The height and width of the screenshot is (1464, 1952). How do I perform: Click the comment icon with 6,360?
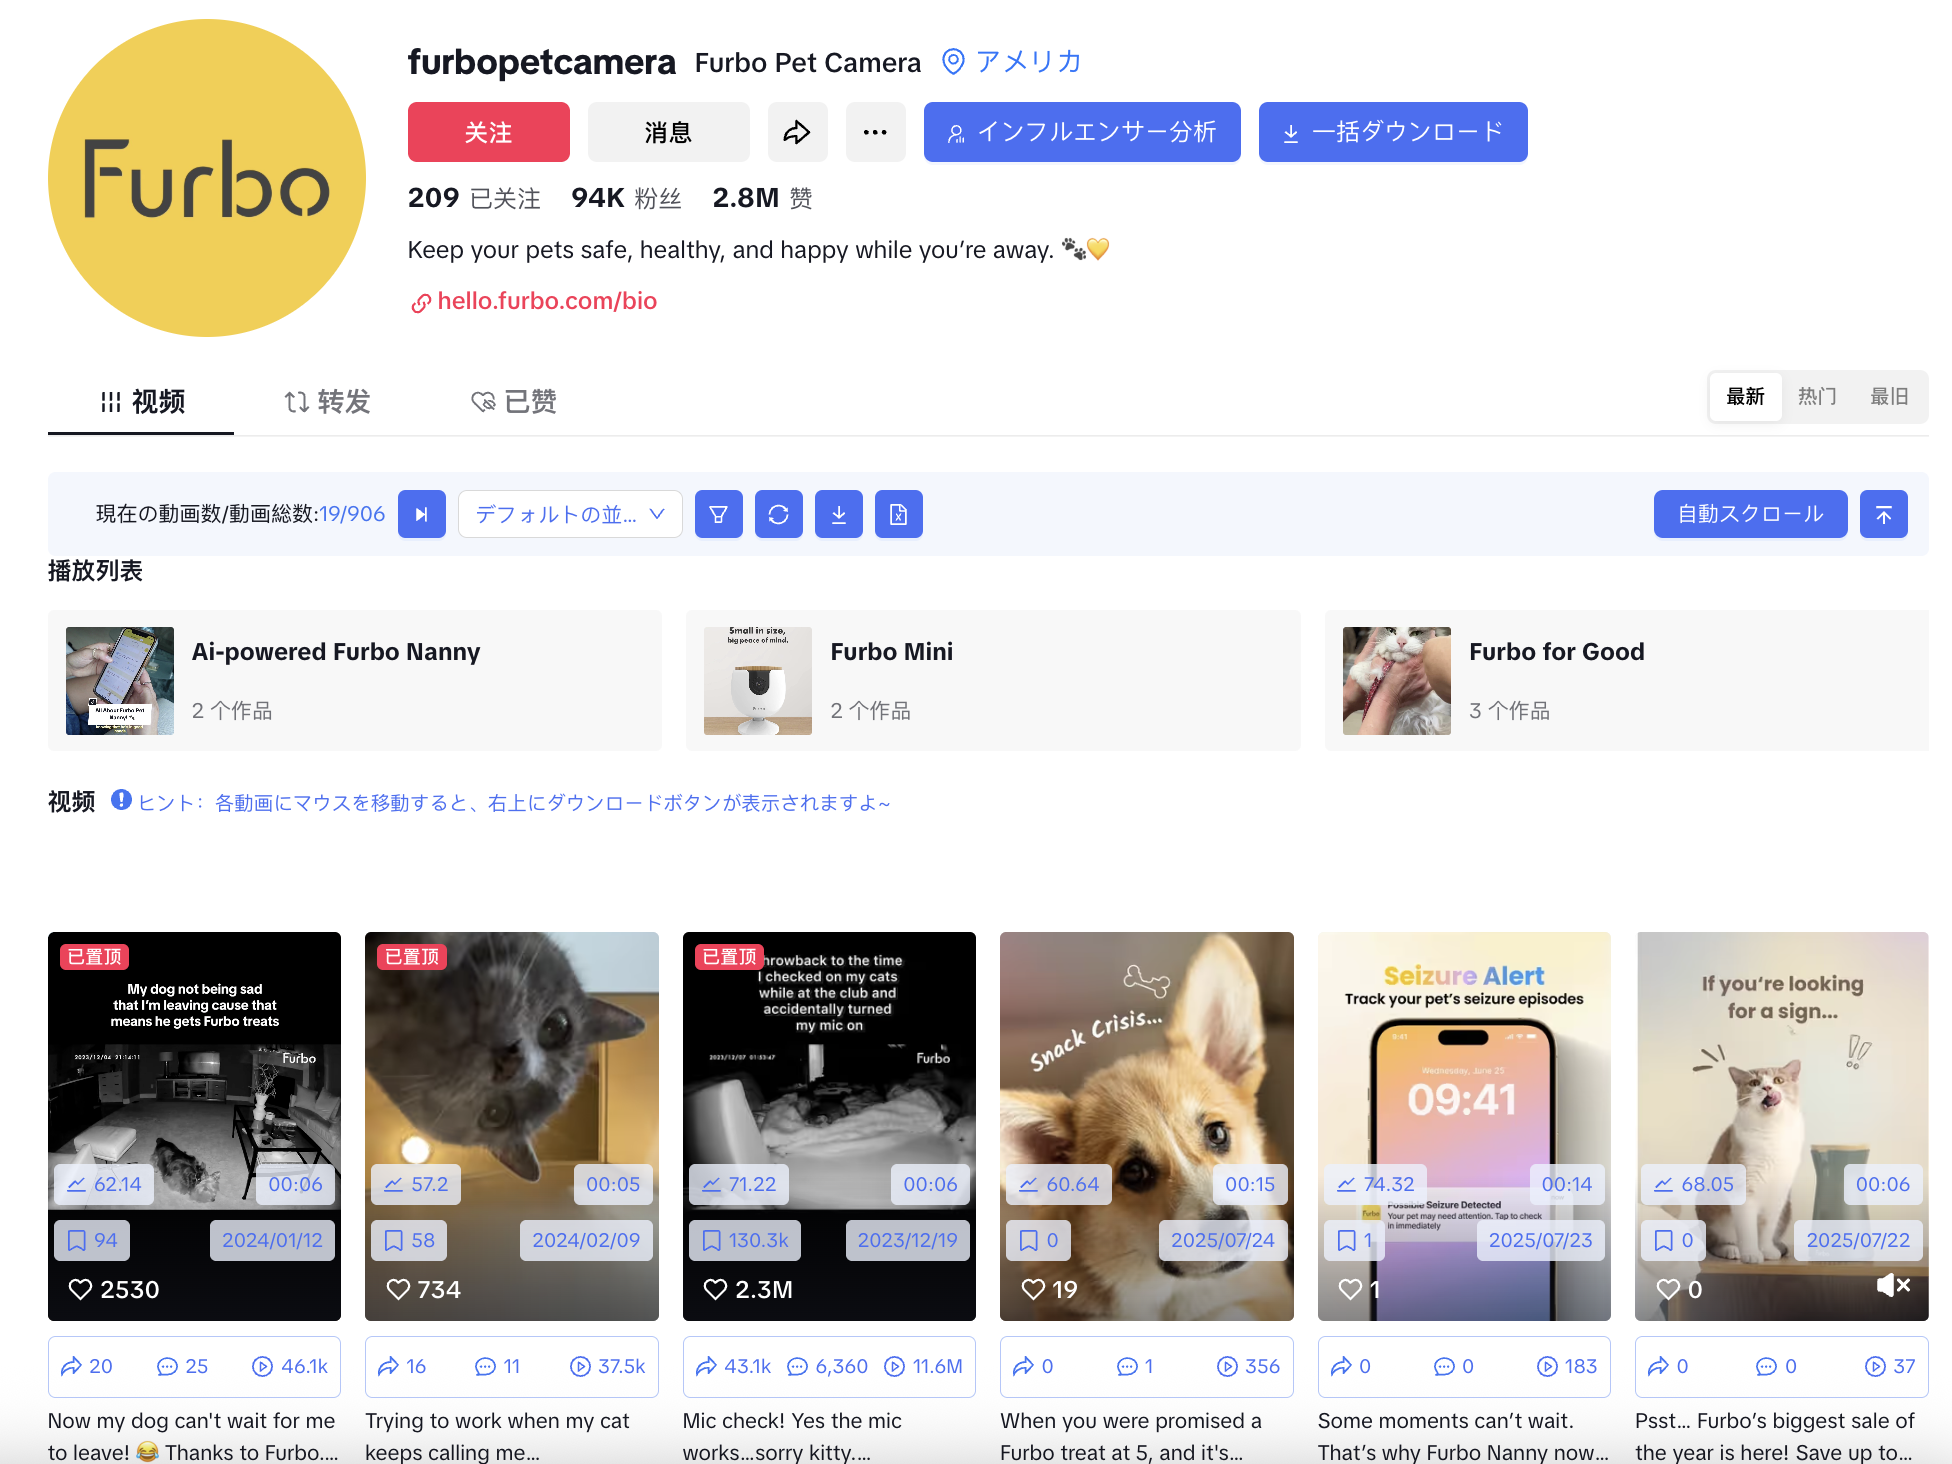[x=797, y=1366]
